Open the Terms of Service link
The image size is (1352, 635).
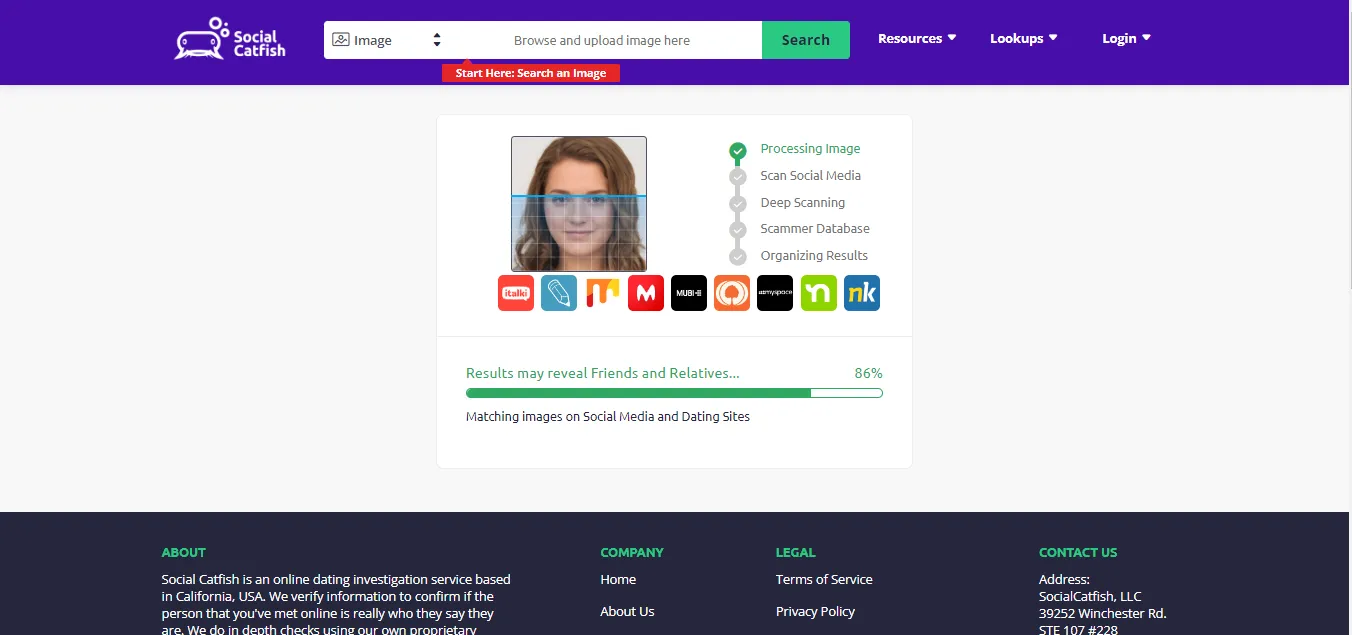(824, 579)
